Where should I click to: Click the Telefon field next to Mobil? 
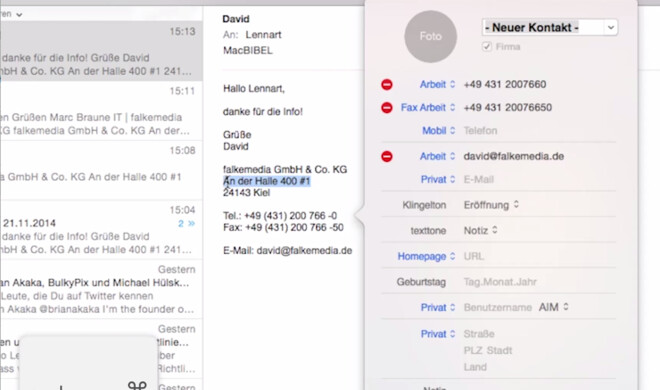tap(480, 131)
